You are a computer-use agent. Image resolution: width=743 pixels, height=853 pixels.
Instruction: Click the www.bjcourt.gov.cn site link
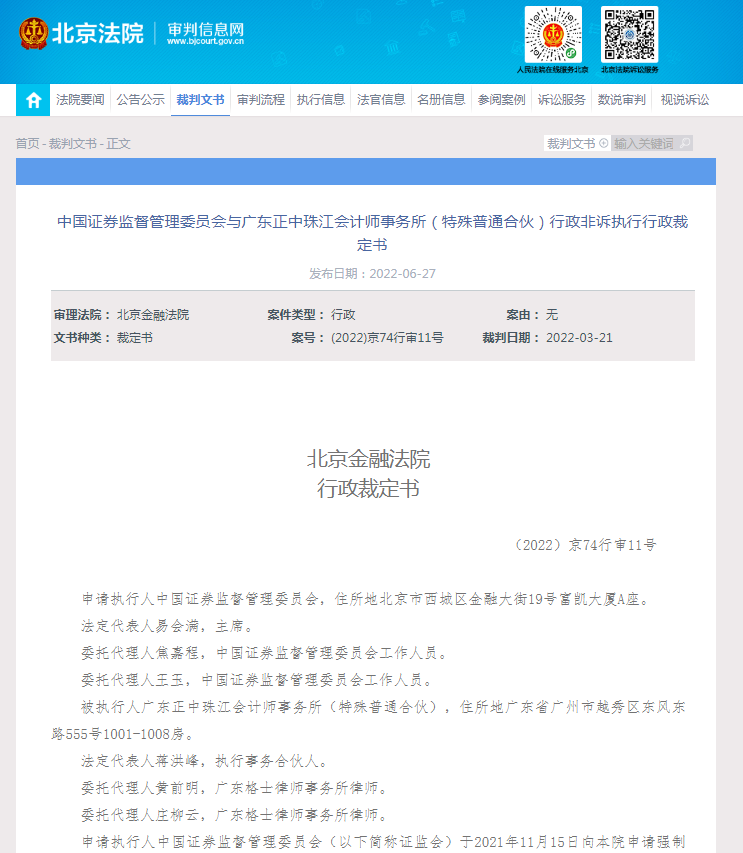click(x=205, y=41)
